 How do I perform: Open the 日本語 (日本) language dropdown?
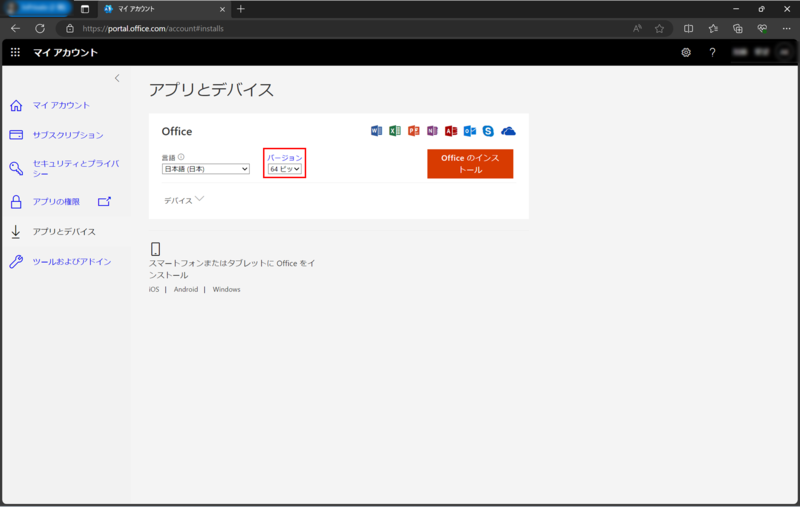205,169
